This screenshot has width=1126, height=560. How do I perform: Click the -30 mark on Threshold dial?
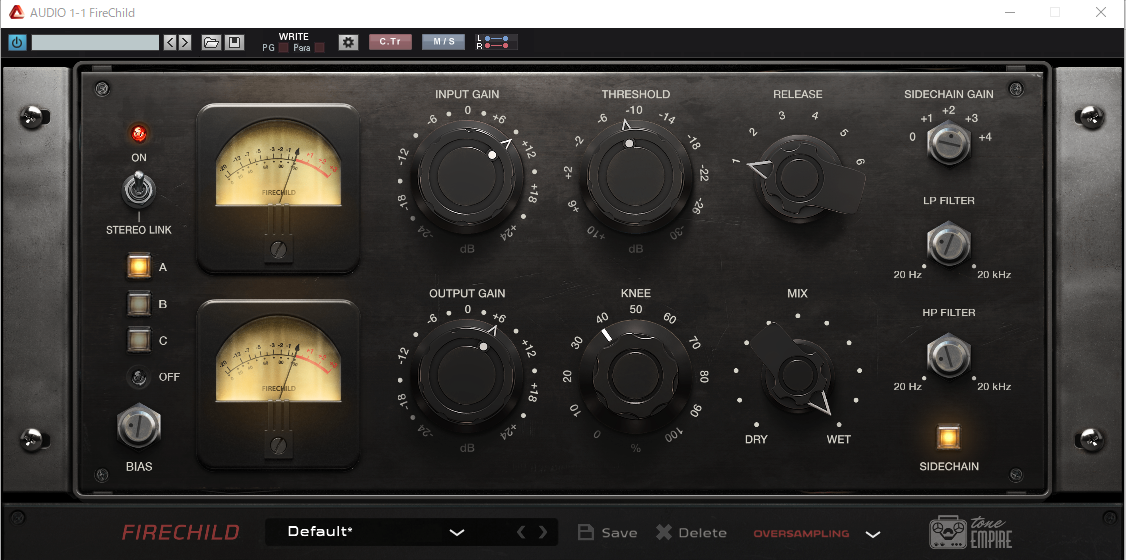coord(677,235)
